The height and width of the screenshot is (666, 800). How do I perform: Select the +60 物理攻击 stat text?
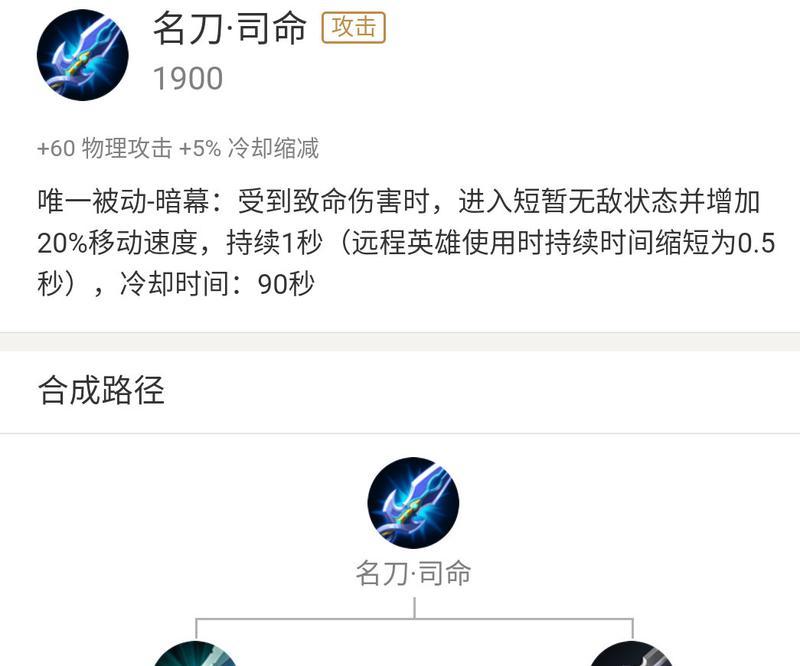[105, 148]
